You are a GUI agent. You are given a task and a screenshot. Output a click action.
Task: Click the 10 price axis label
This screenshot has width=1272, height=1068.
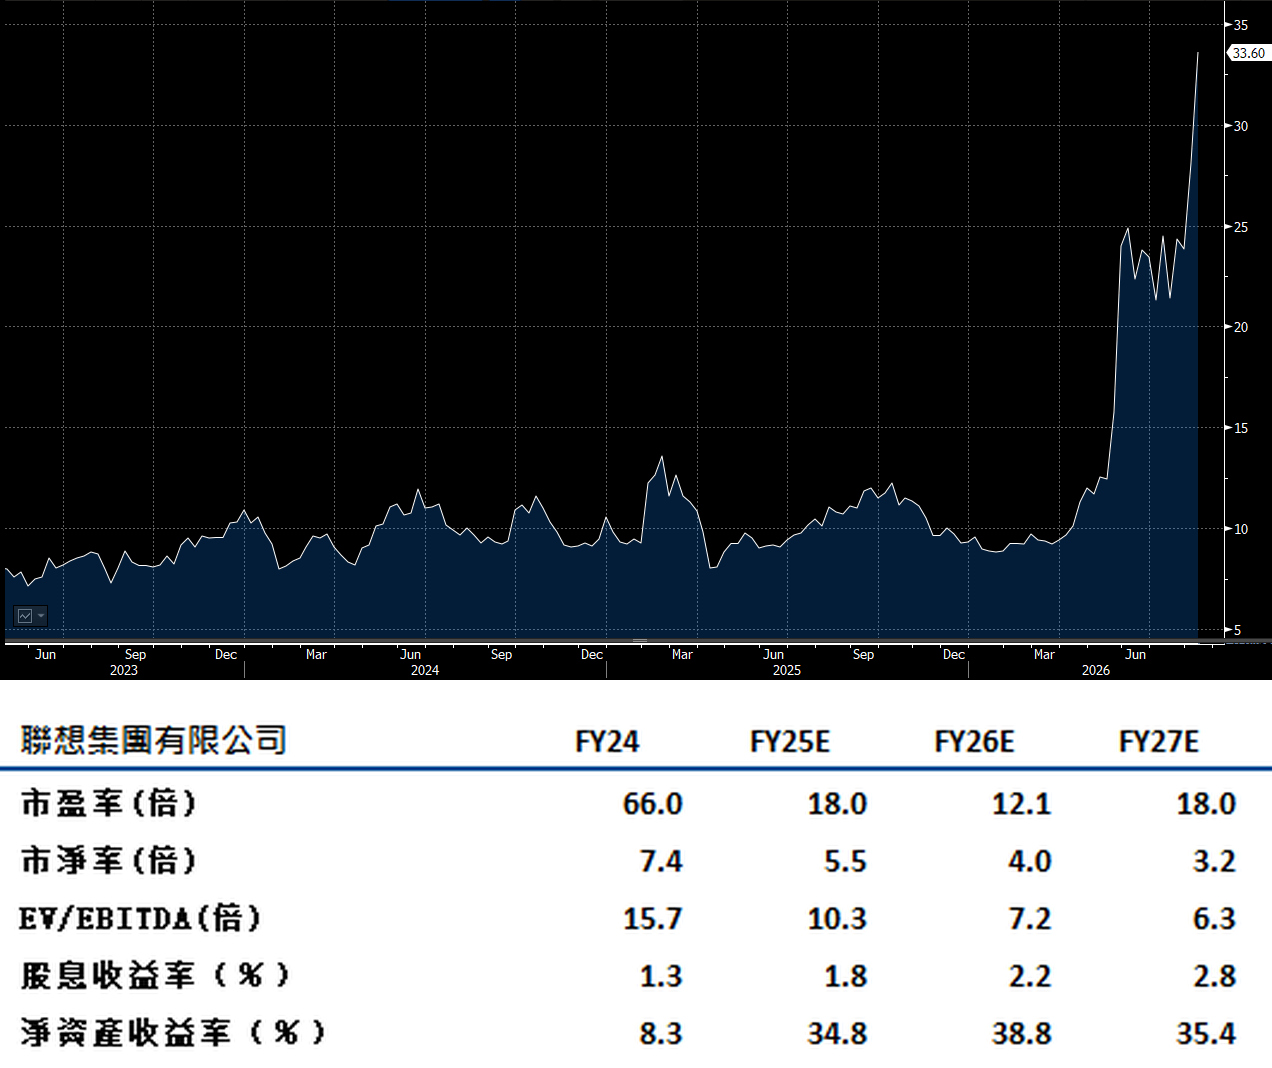click(x=1240, y=529)
